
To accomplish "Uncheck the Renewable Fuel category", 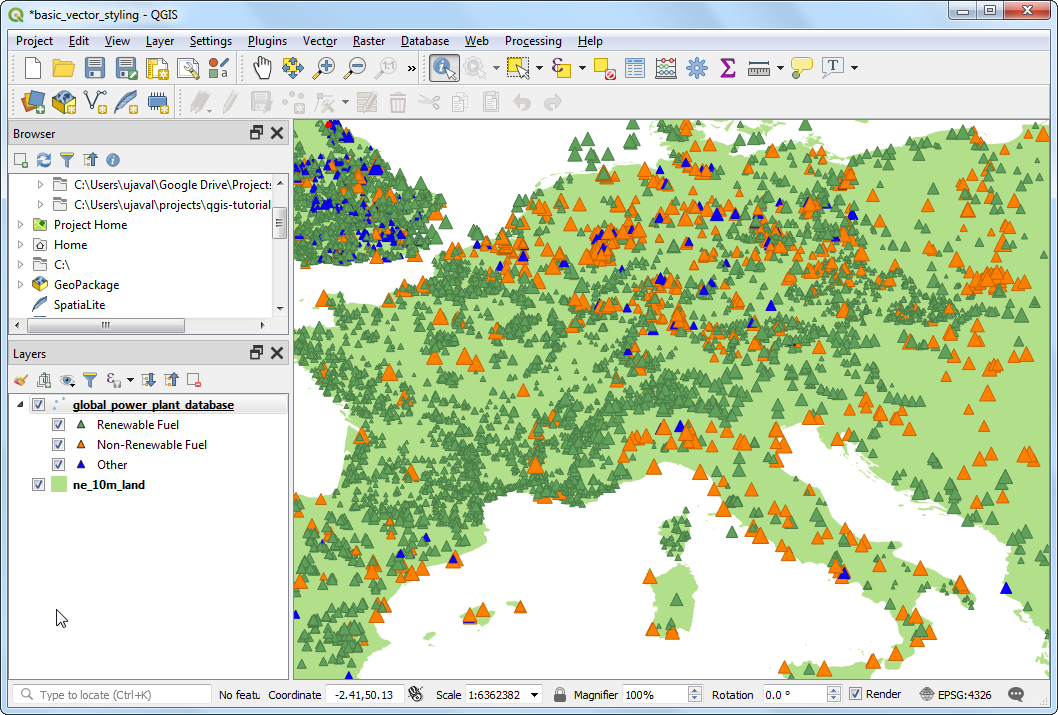I will (59, 425).
